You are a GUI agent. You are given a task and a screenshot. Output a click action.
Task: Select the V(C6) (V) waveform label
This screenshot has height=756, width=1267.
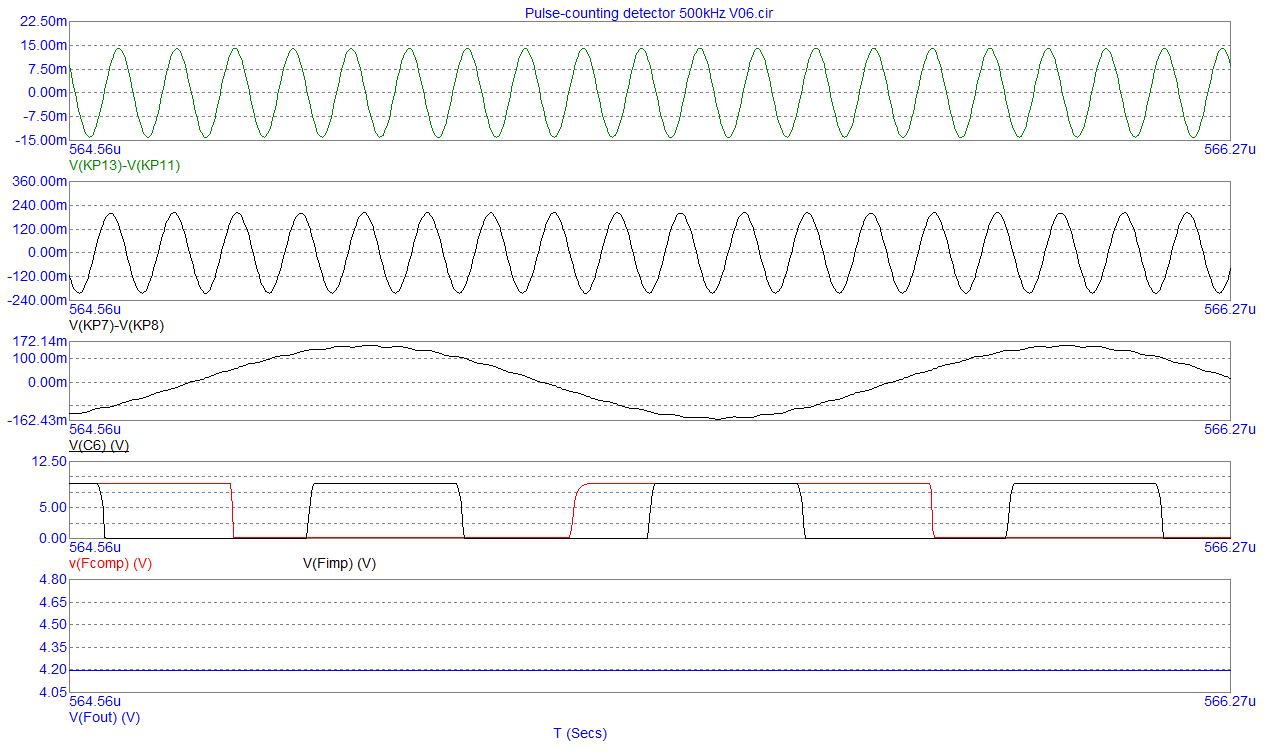(98, 444)
